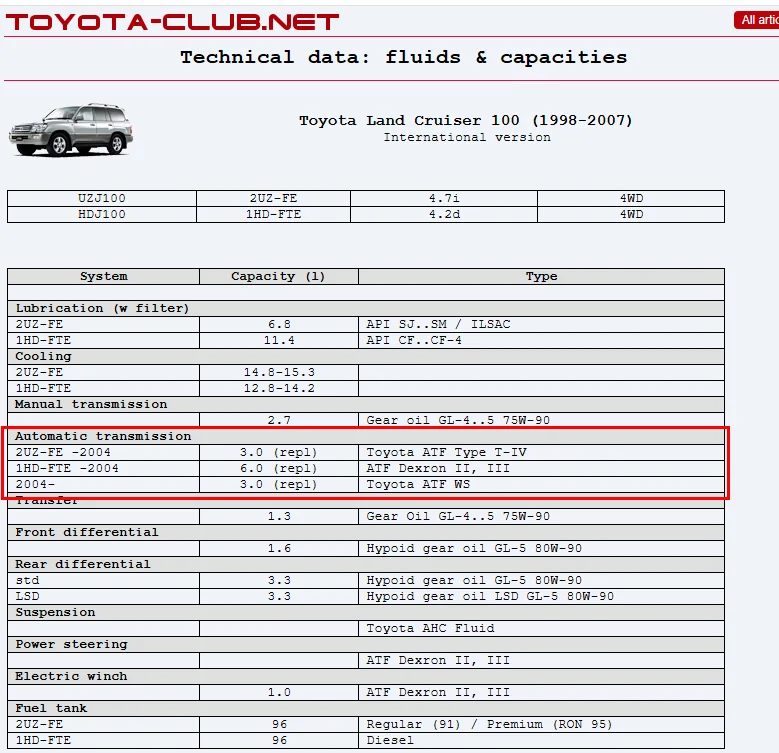The width and height of the screenshot is (779, 753).
Task: Click the TOYOTA-CLUB.NET logo
Action: 172,21
